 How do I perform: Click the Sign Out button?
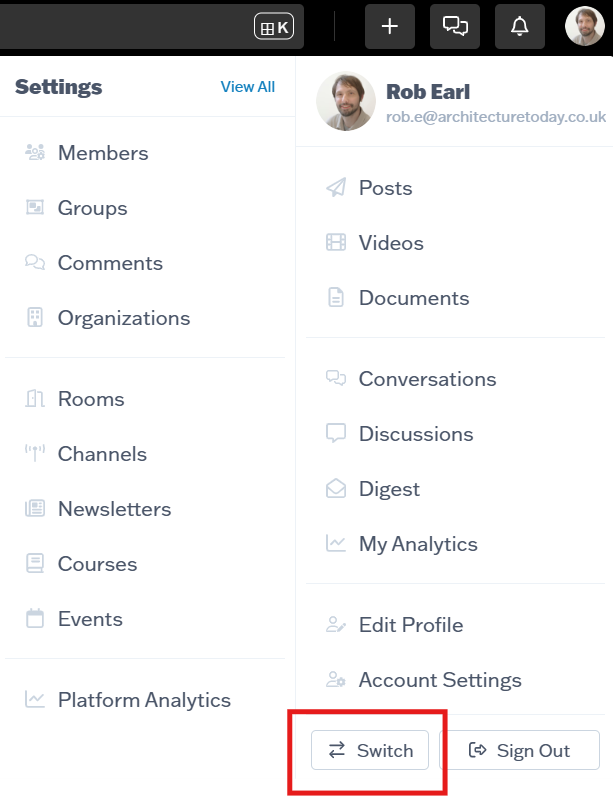519,751
